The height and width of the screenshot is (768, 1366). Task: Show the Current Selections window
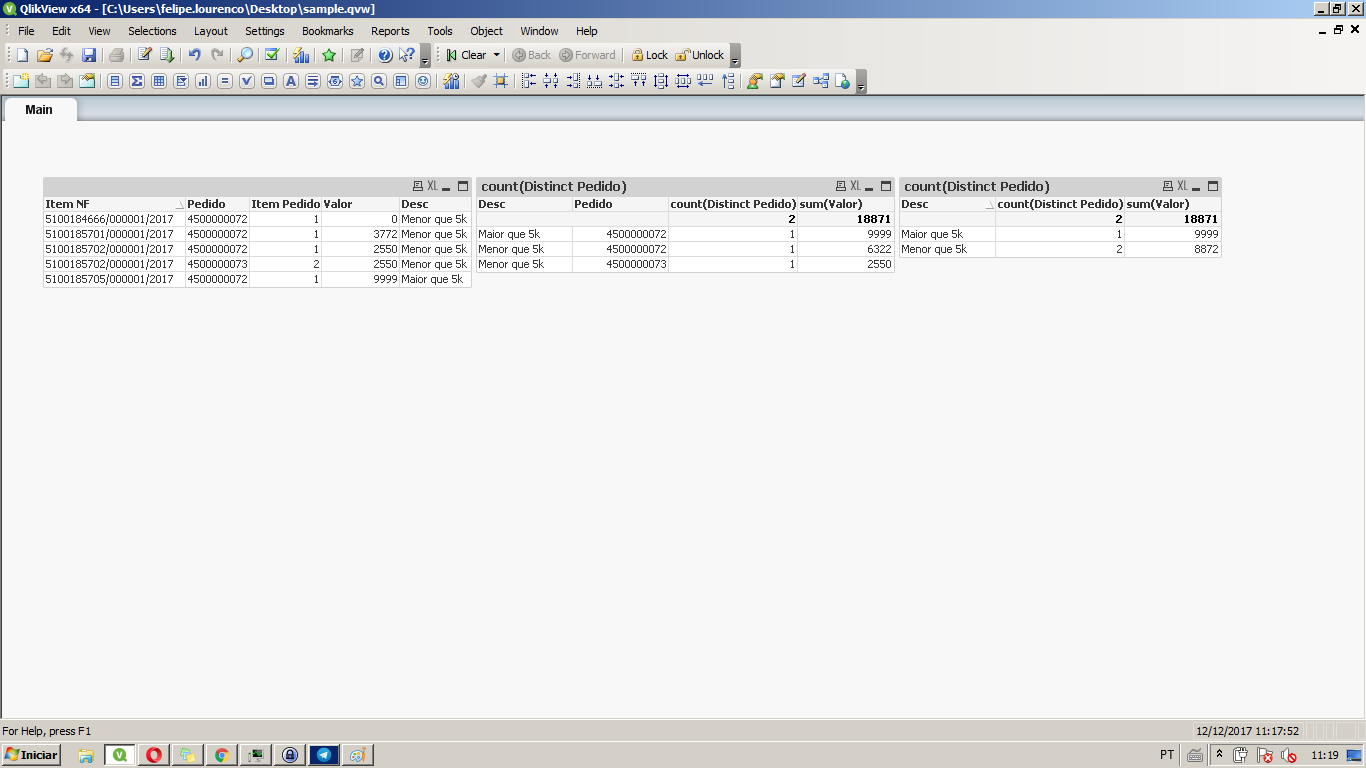click(x=271, y=55)
